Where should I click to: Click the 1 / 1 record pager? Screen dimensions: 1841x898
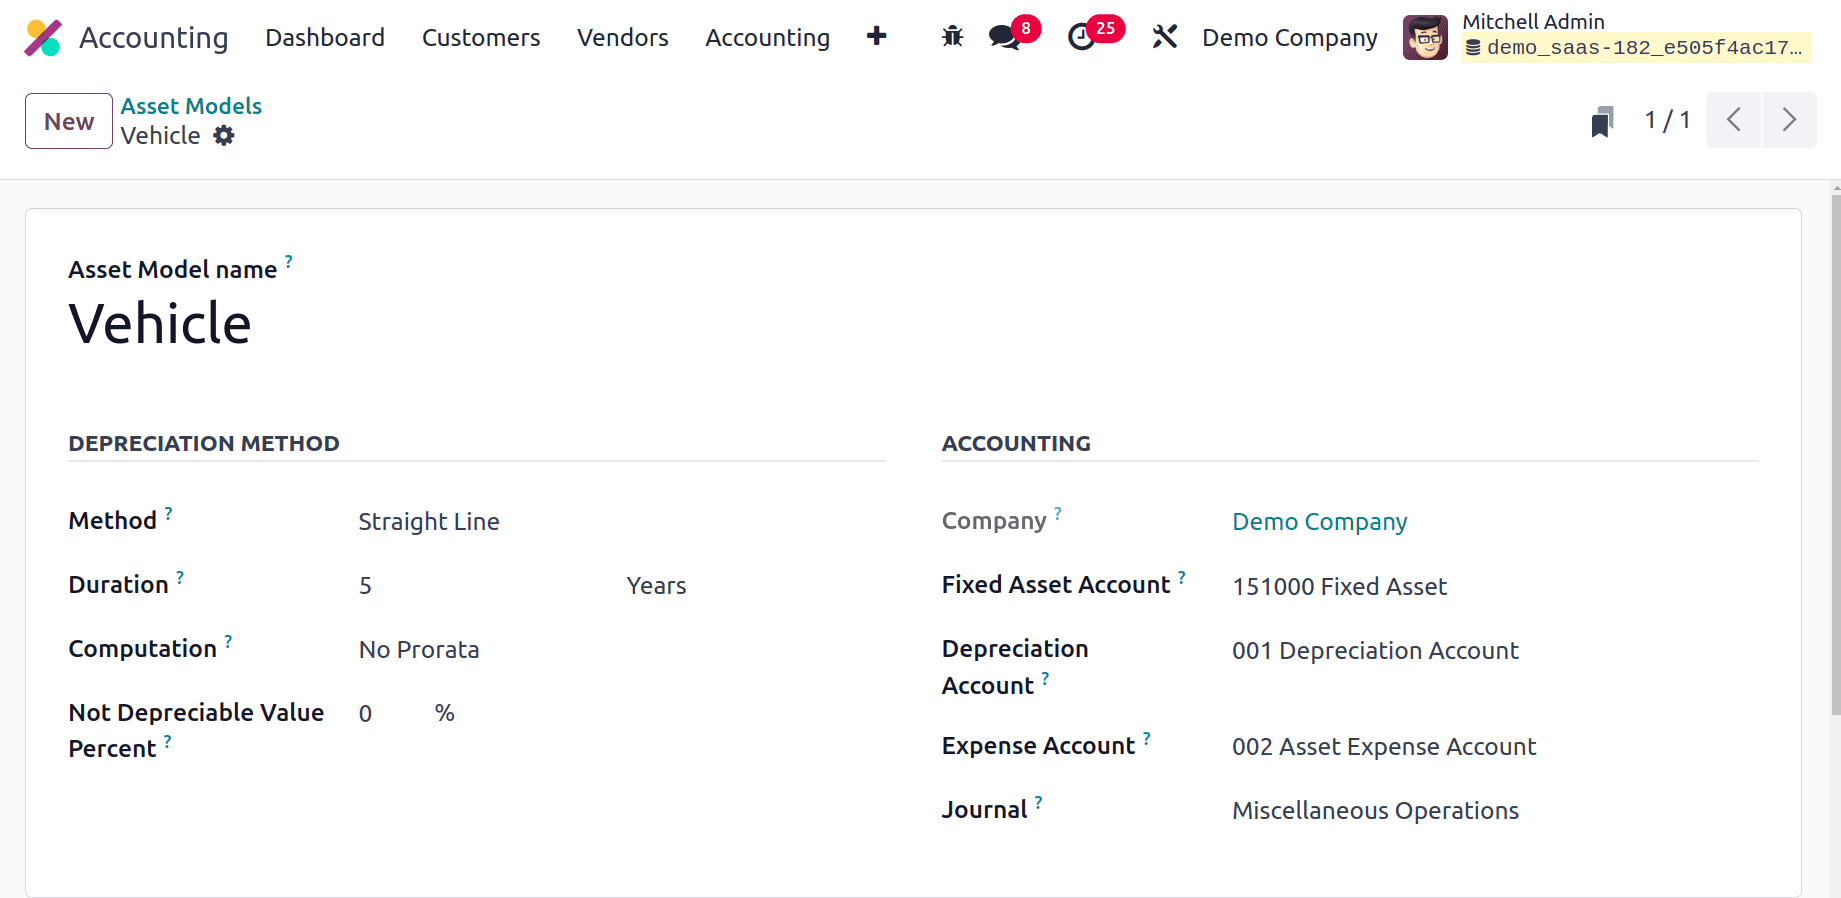click(1668, 120)
